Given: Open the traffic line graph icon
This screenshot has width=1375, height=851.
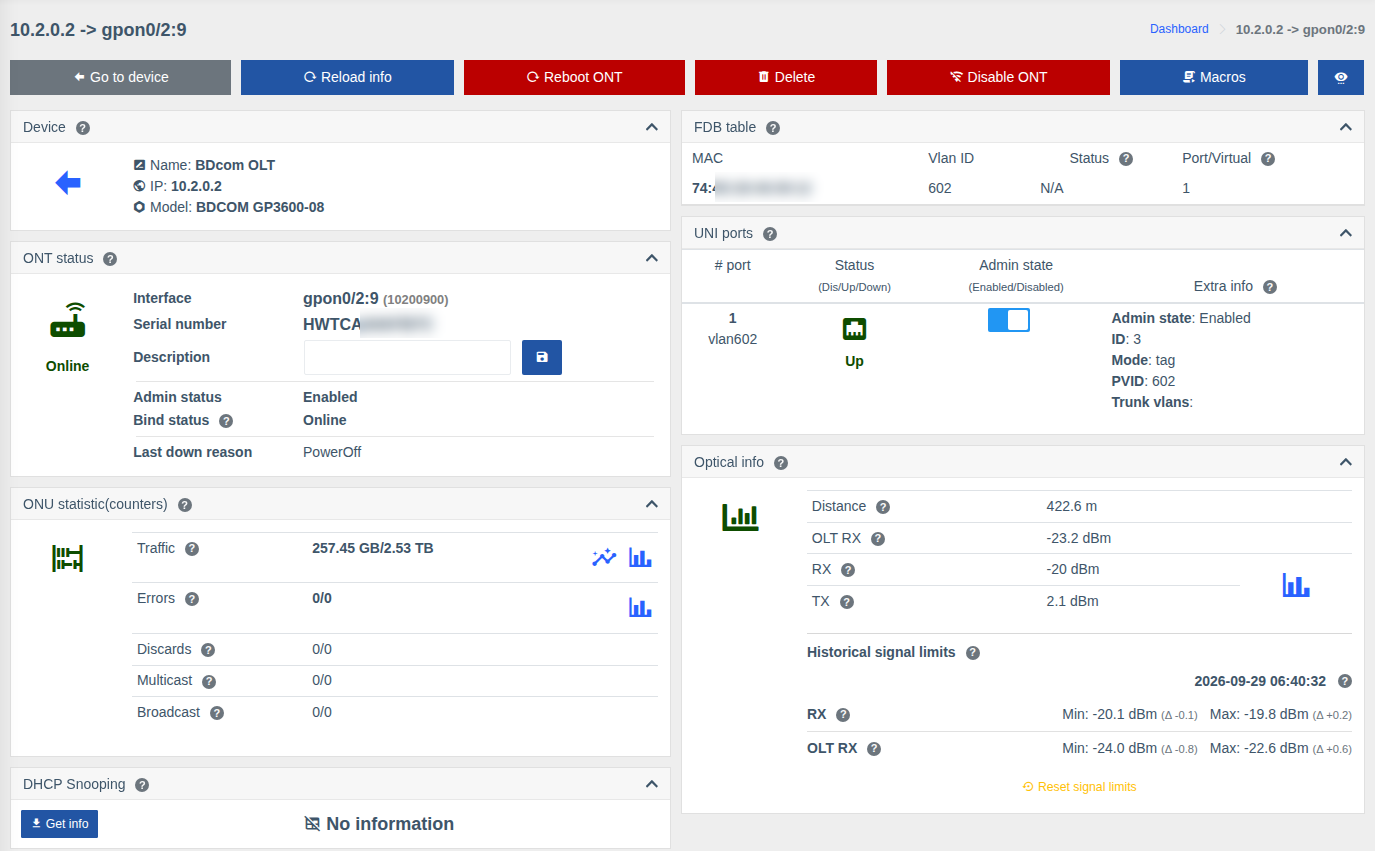Looking at the screenshot, I should click(603, 558).
